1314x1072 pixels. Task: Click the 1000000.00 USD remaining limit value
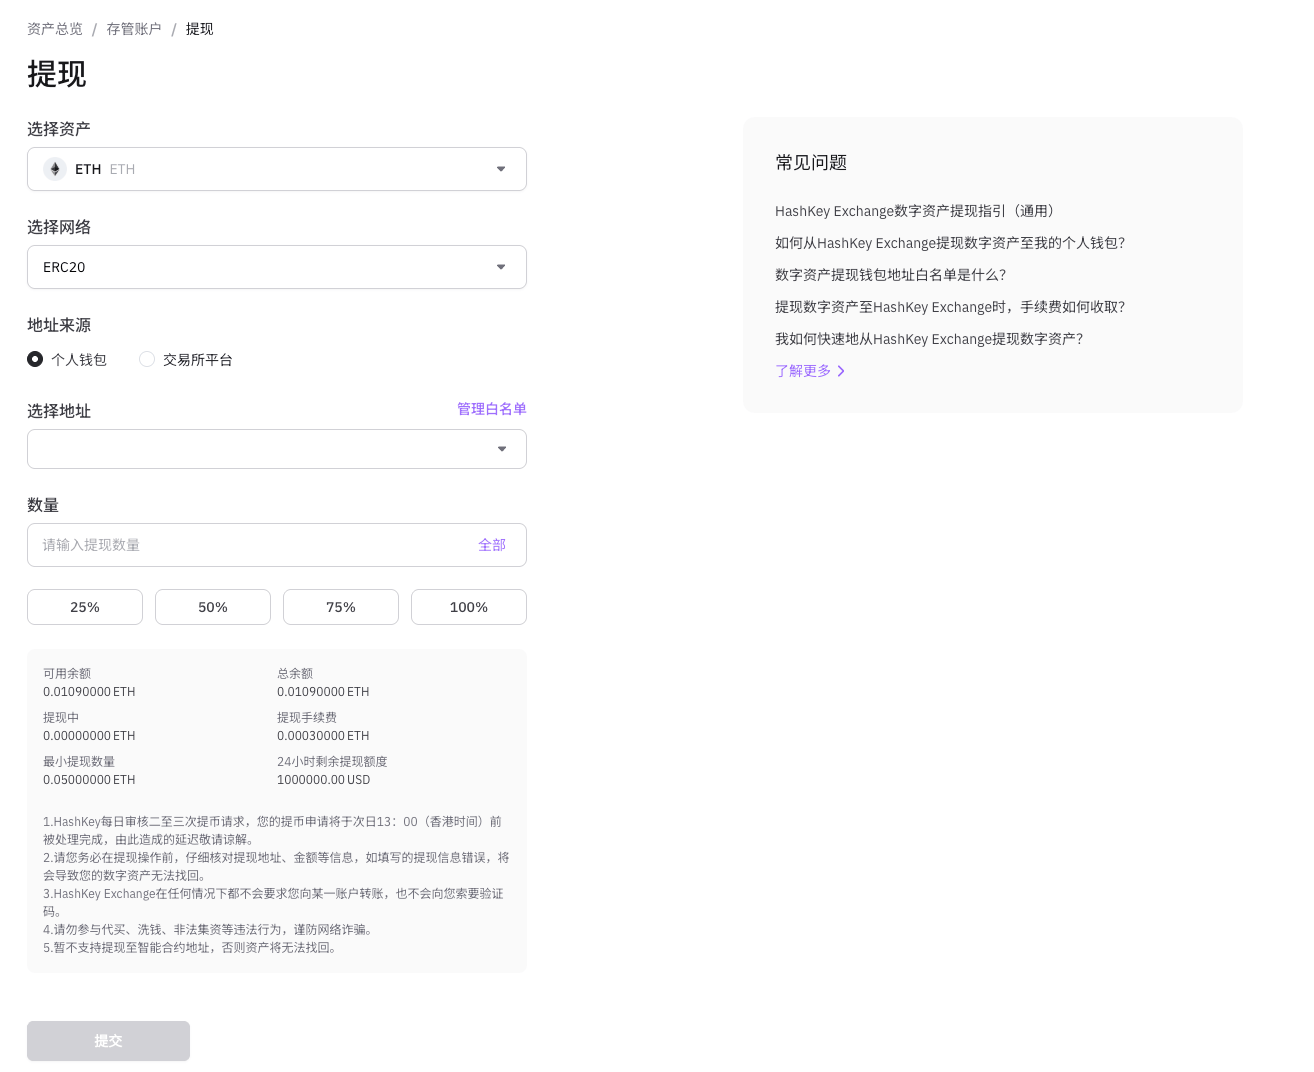(x=323, y=780)
